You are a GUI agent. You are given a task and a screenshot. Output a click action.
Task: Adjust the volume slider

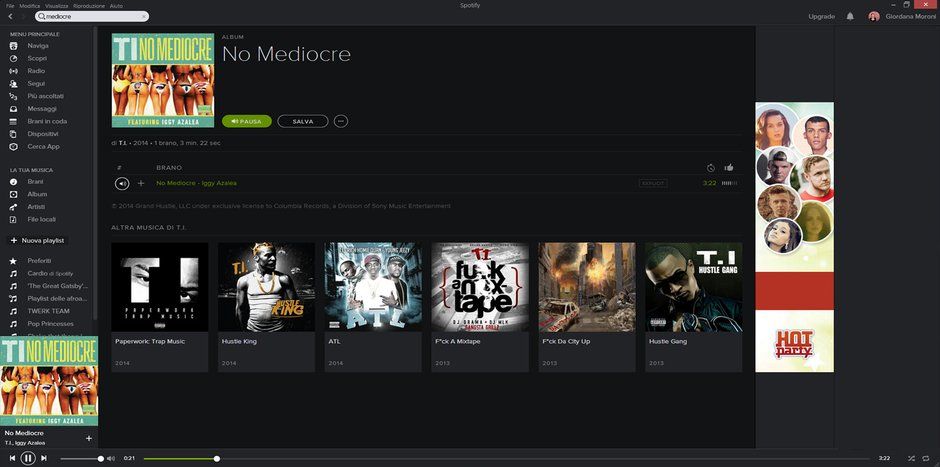tap(81, 459)
